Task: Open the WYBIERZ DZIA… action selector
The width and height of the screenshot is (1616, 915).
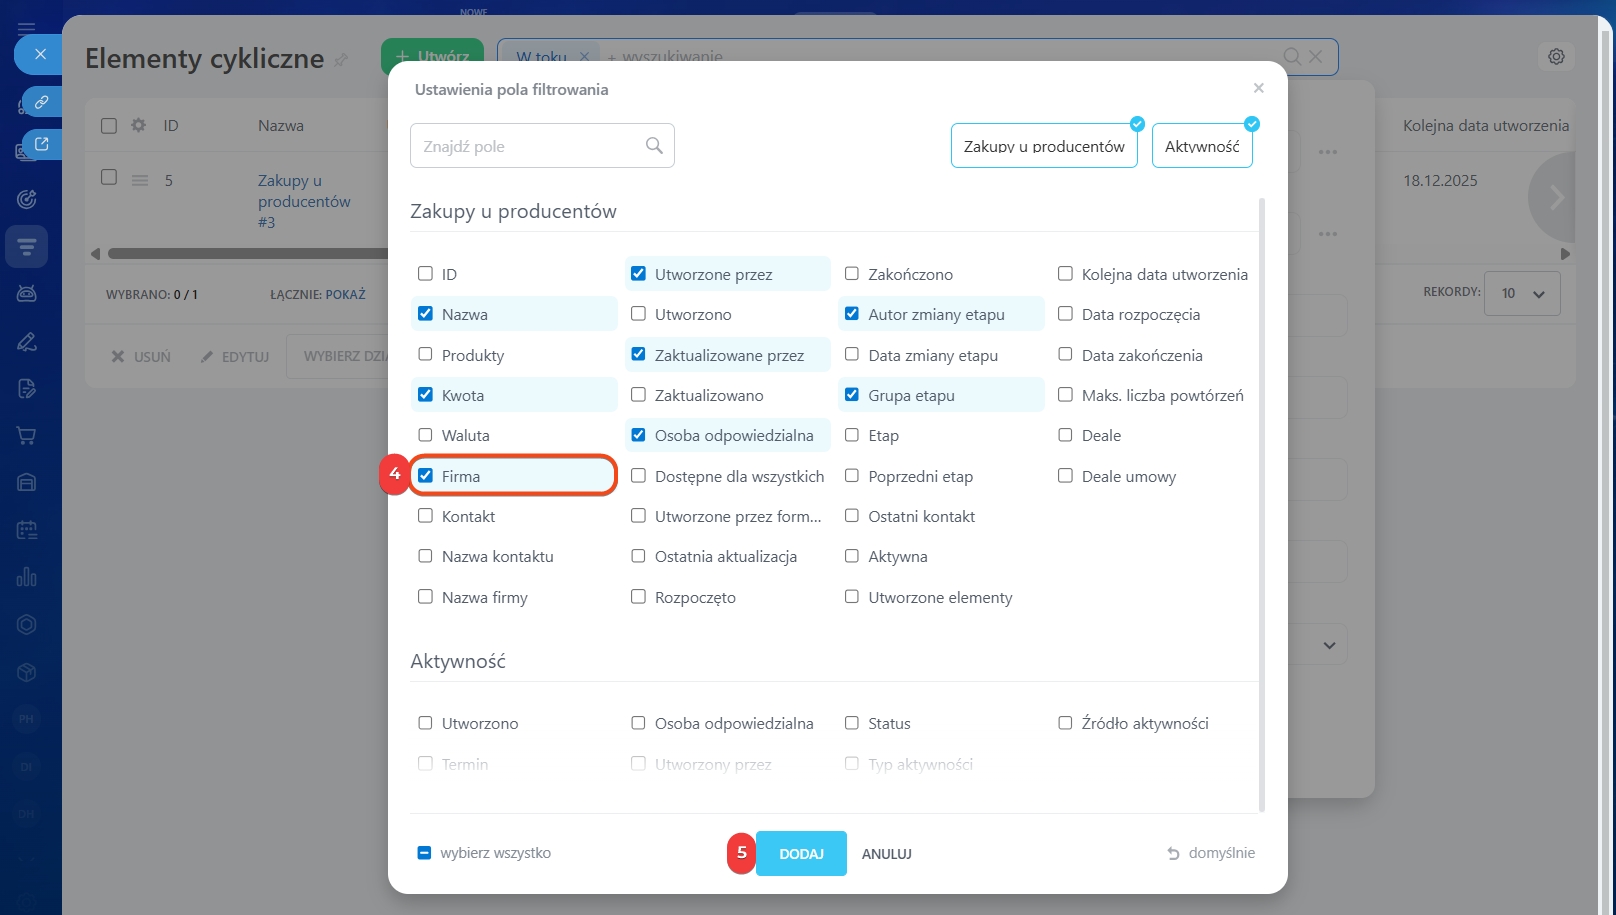Action: (337, 356)
